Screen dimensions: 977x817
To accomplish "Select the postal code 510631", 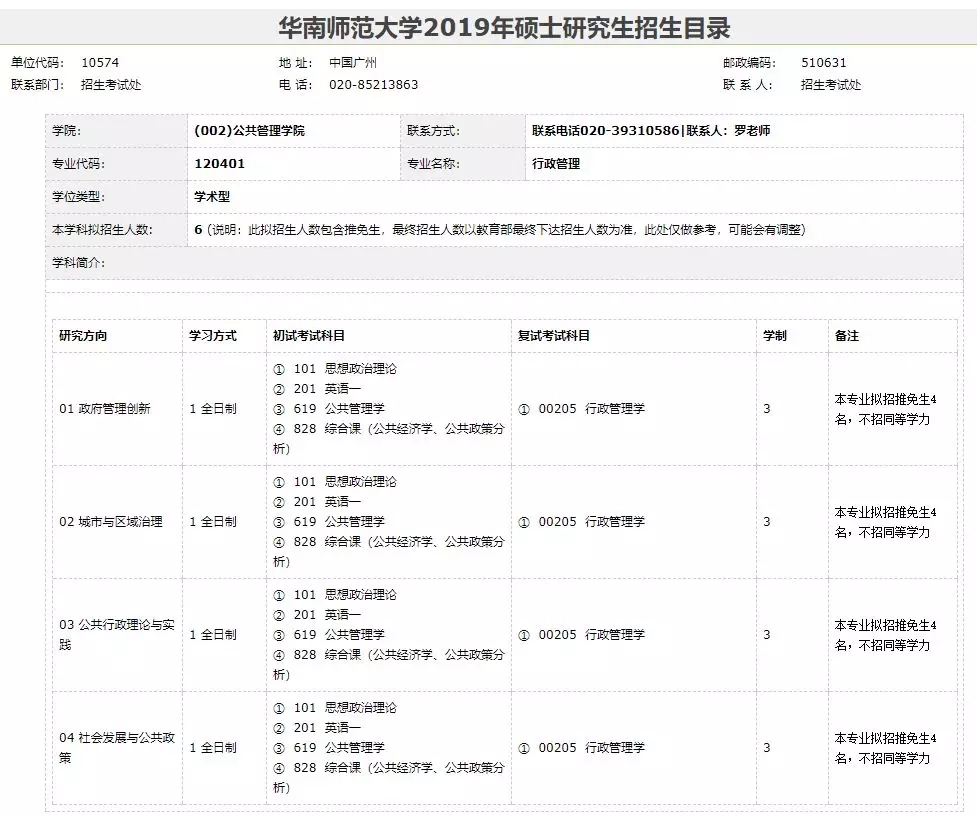I will (x=824, y=62).
